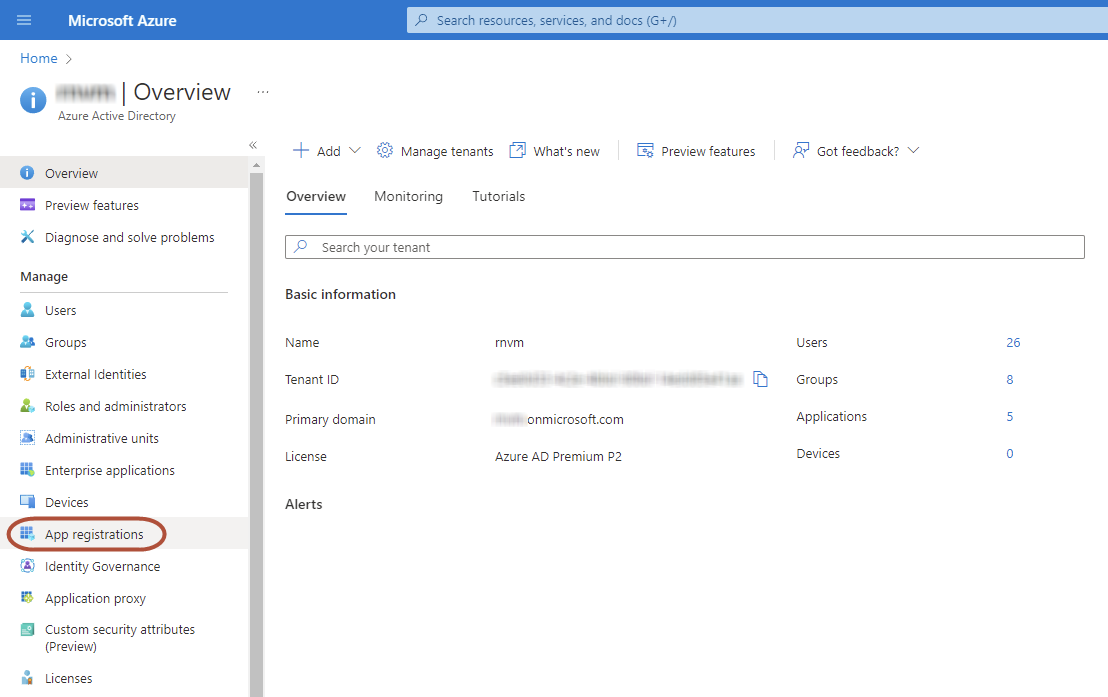
Task: Click the Microsoft Azure logo text
Action: [x=122, y=20]
